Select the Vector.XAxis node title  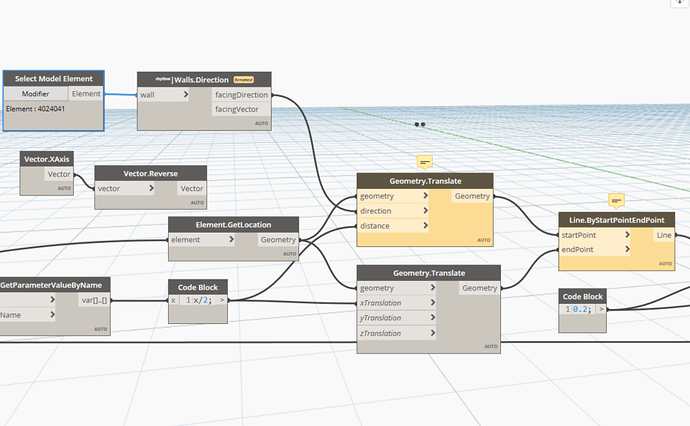click(x=45, y=159)
